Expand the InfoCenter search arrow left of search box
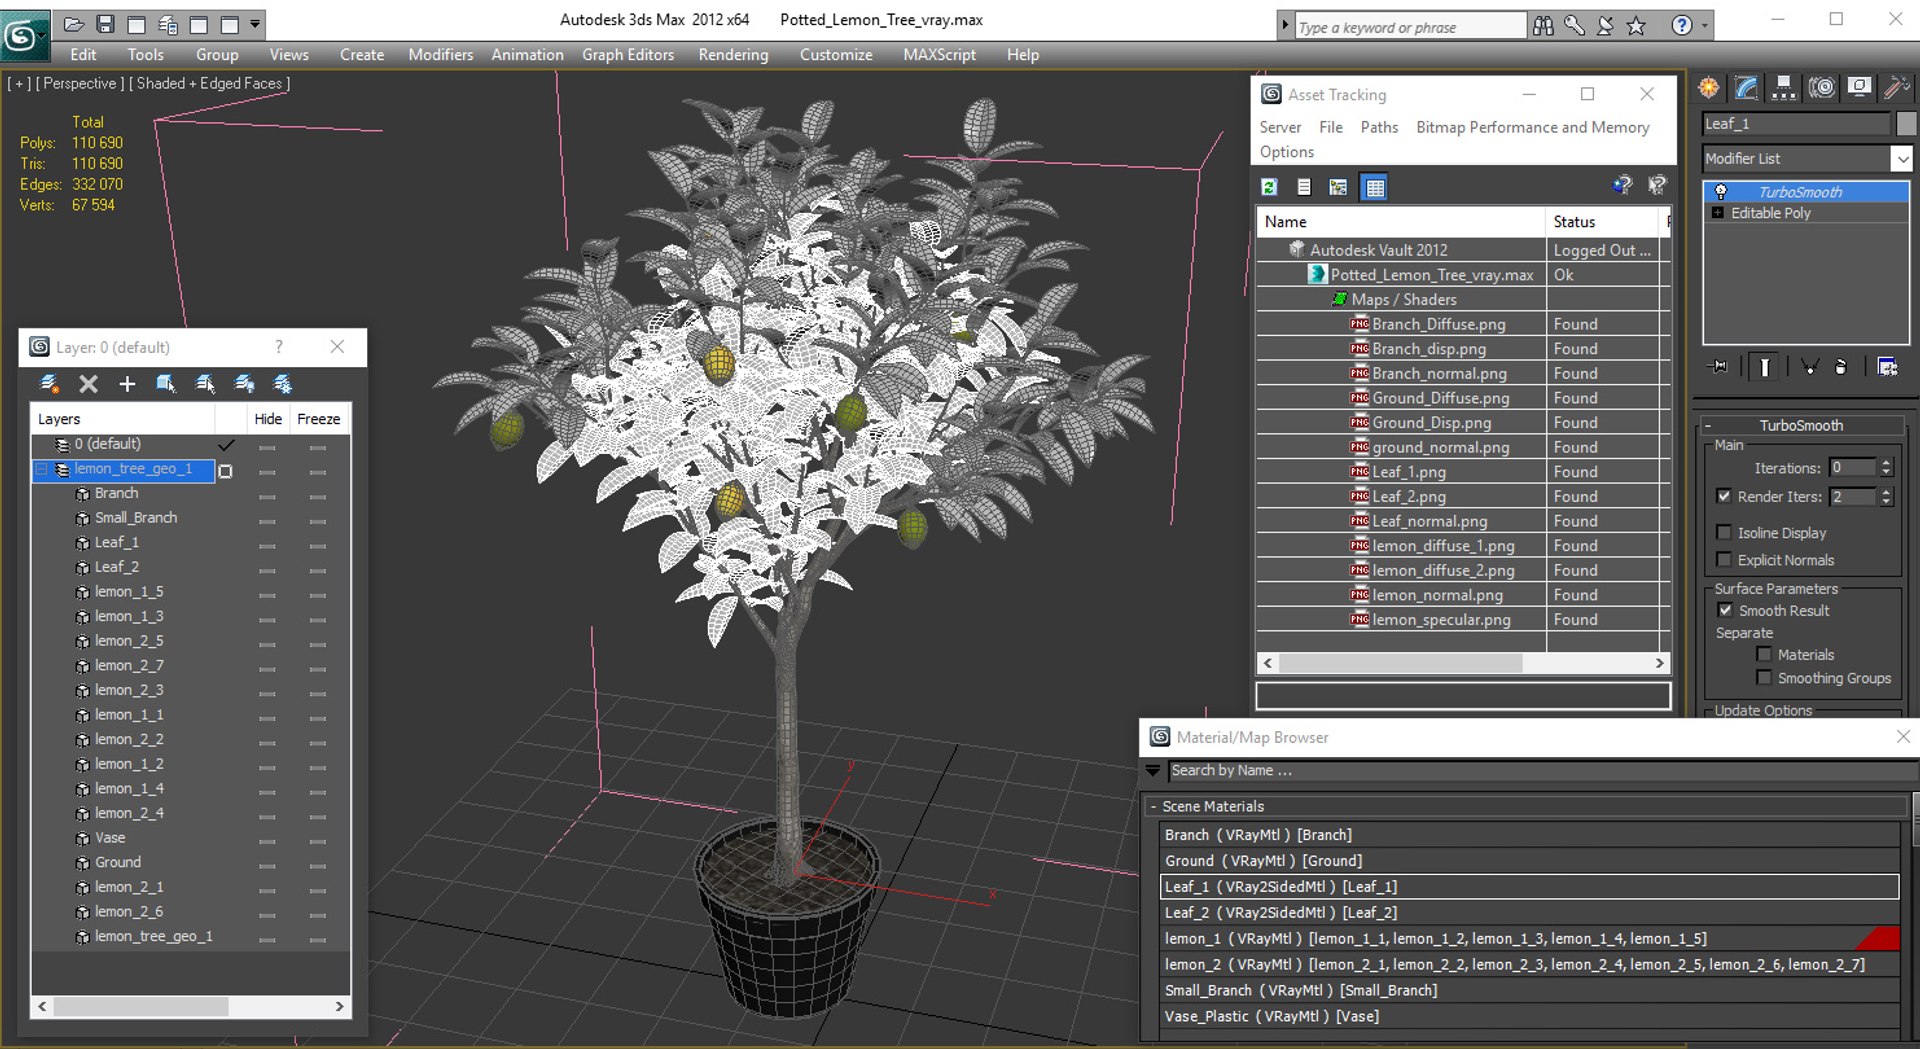The width and height of the screenshot is (1920, 1049). pyautogui.click(x=1285, y=26)
